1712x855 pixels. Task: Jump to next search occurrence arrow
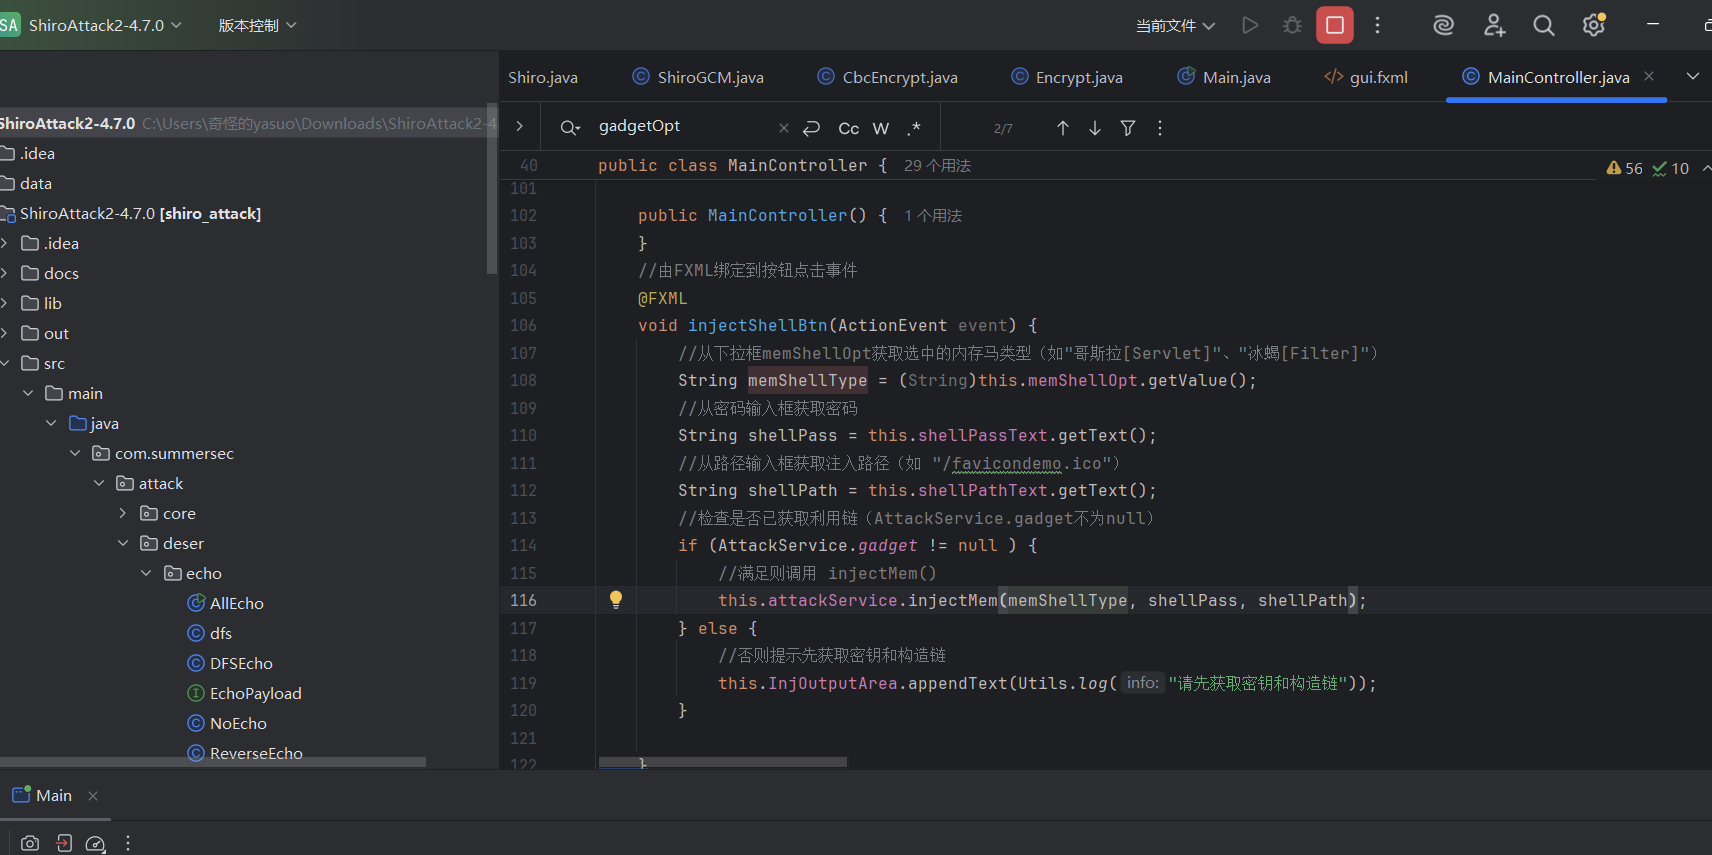coord(1095,128)
